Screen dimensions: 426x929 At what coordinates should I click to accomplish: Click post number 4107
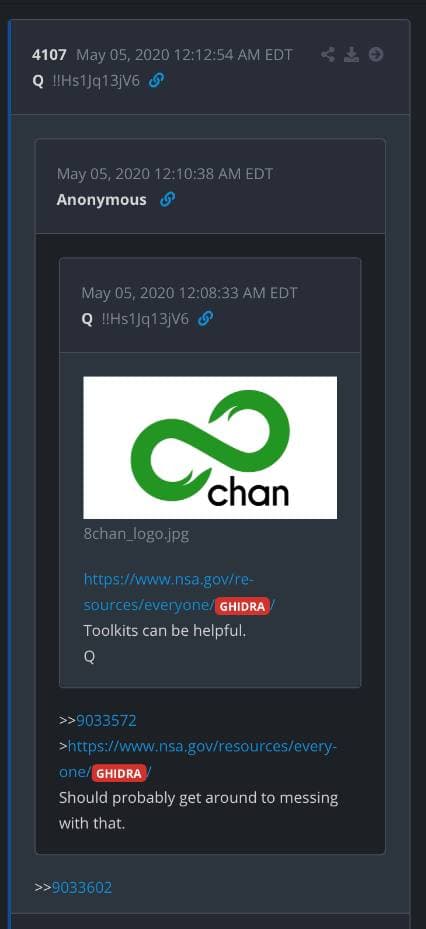coord(49,55)
